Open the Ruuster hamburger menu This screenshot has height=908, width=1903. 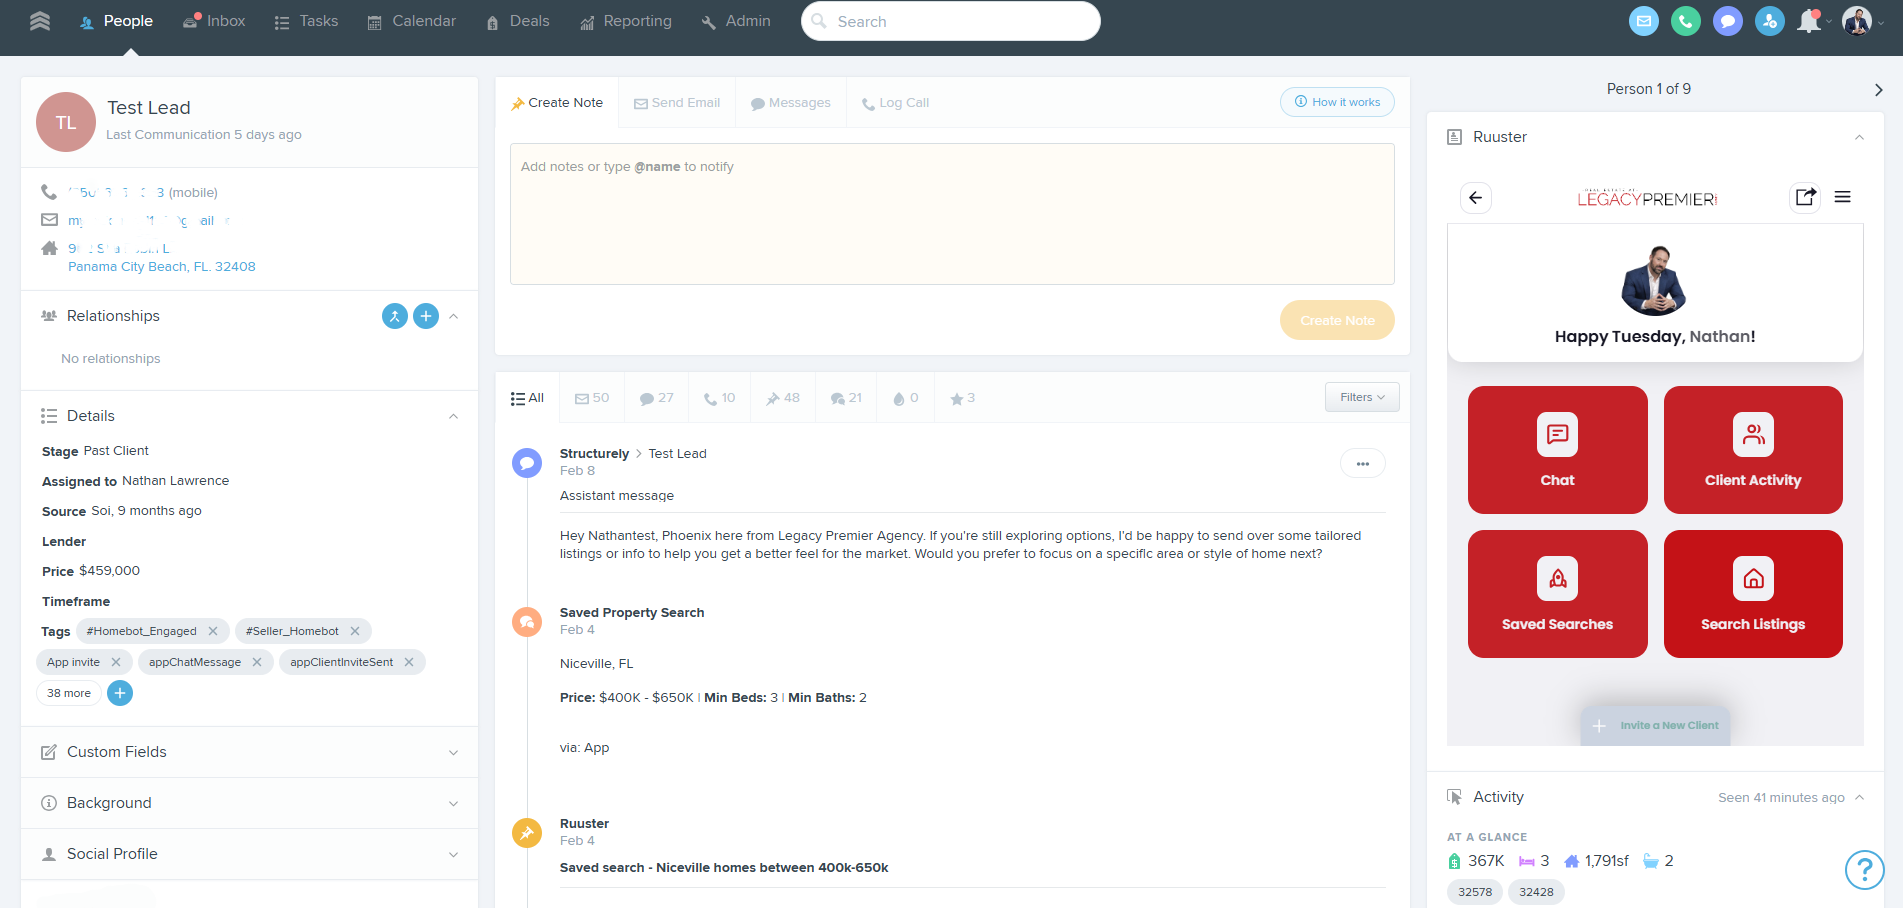coord(1842,198)
